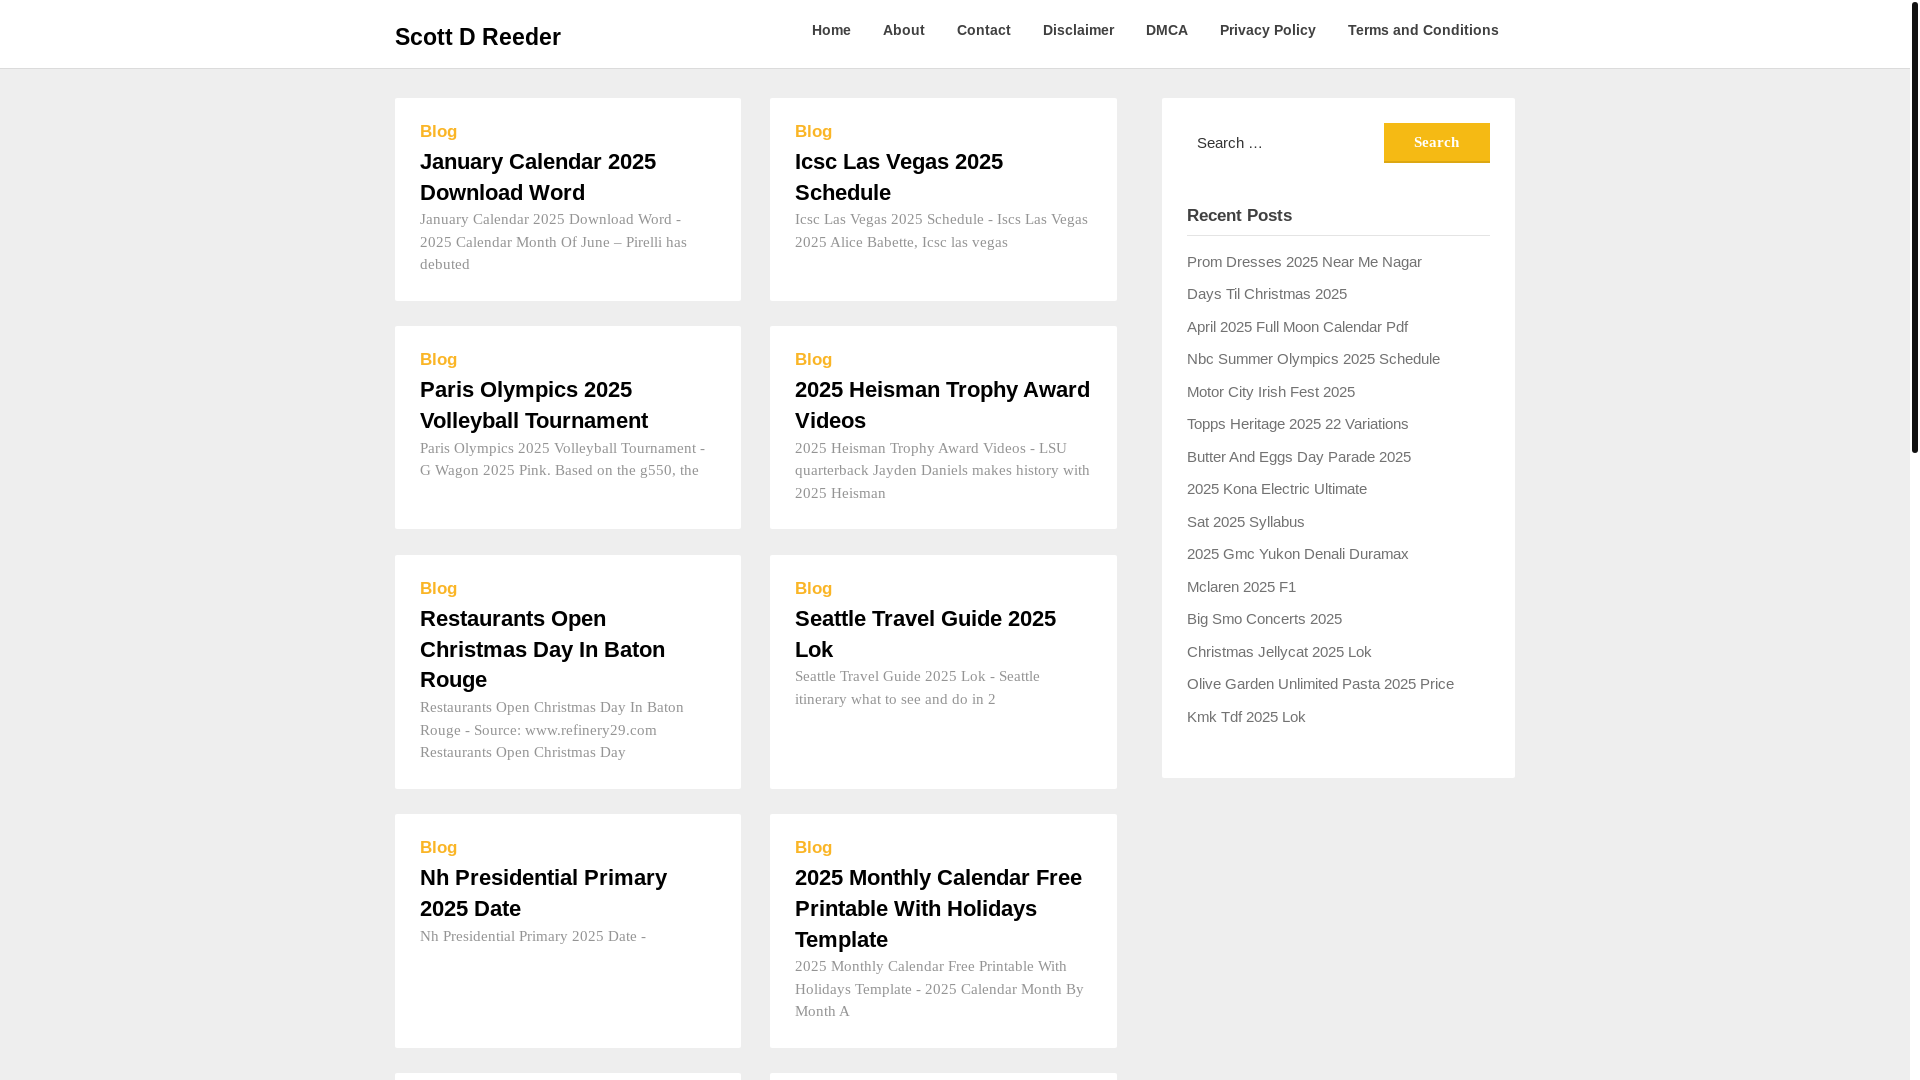Click Blog category above Paris Olympics post
The image size is (1920, 1080).
(438, 360)
